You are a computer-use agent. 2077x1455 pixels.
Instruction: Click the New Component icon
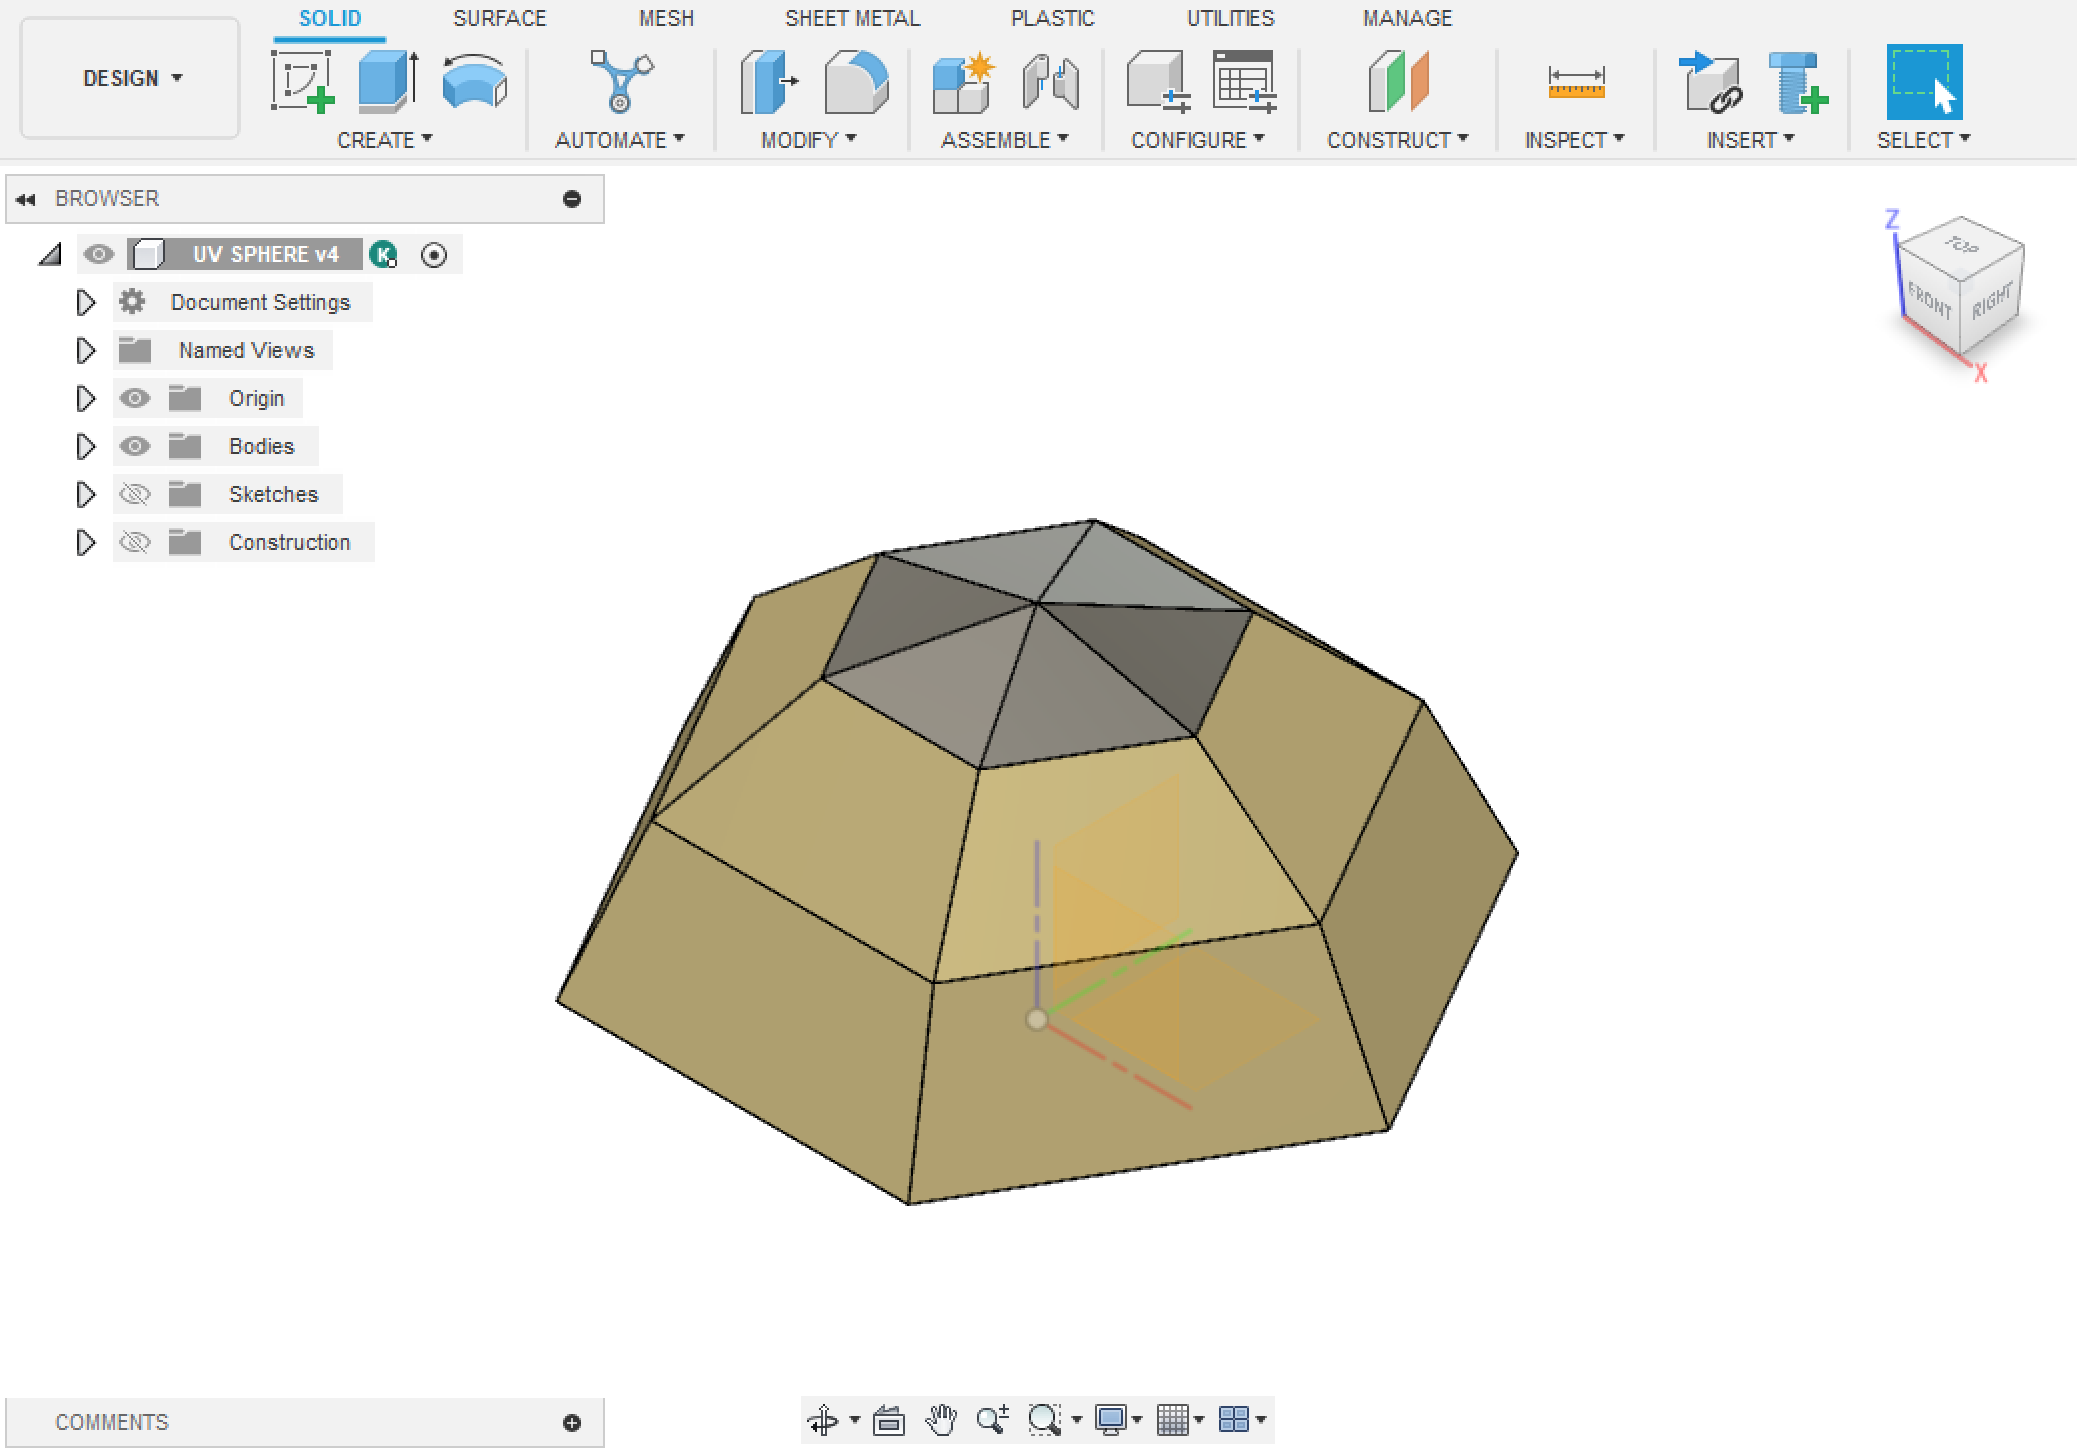(x=963, y=82)
